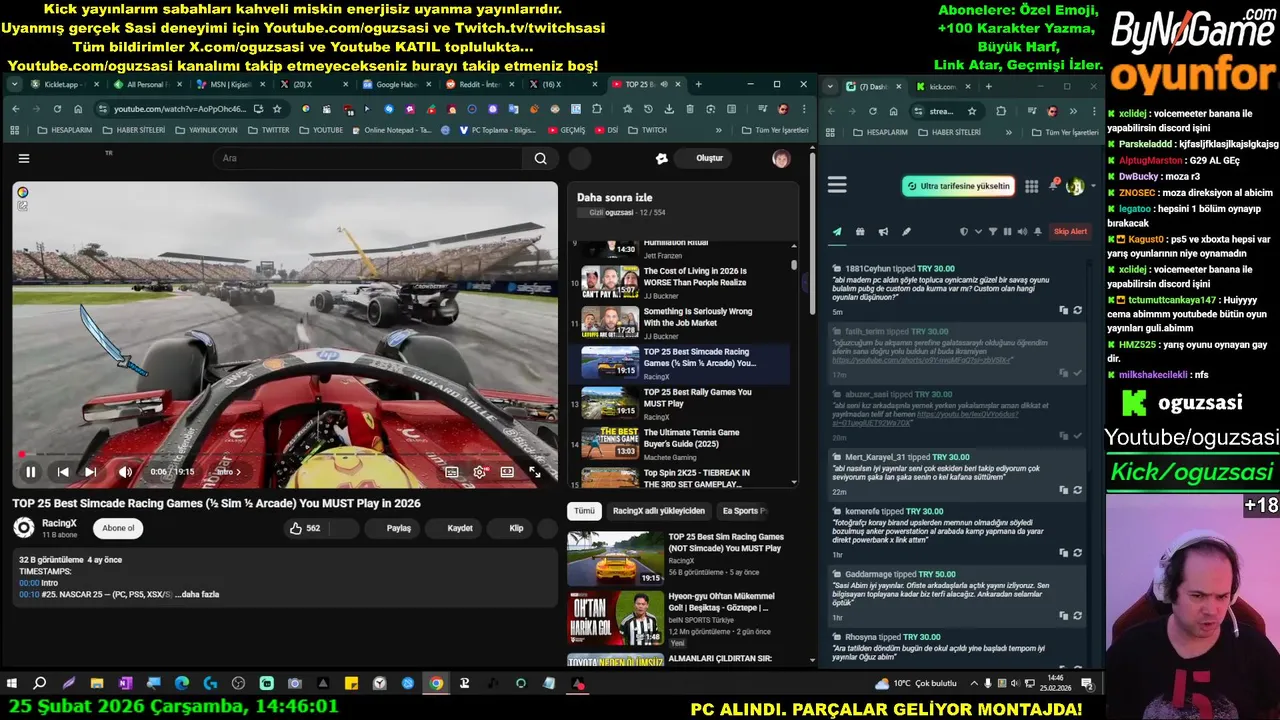The image size is (1280, 720).
Task: Expand the dashboard account dropdown arrow
Action: pyautogui.click(x=1093, y=186)
